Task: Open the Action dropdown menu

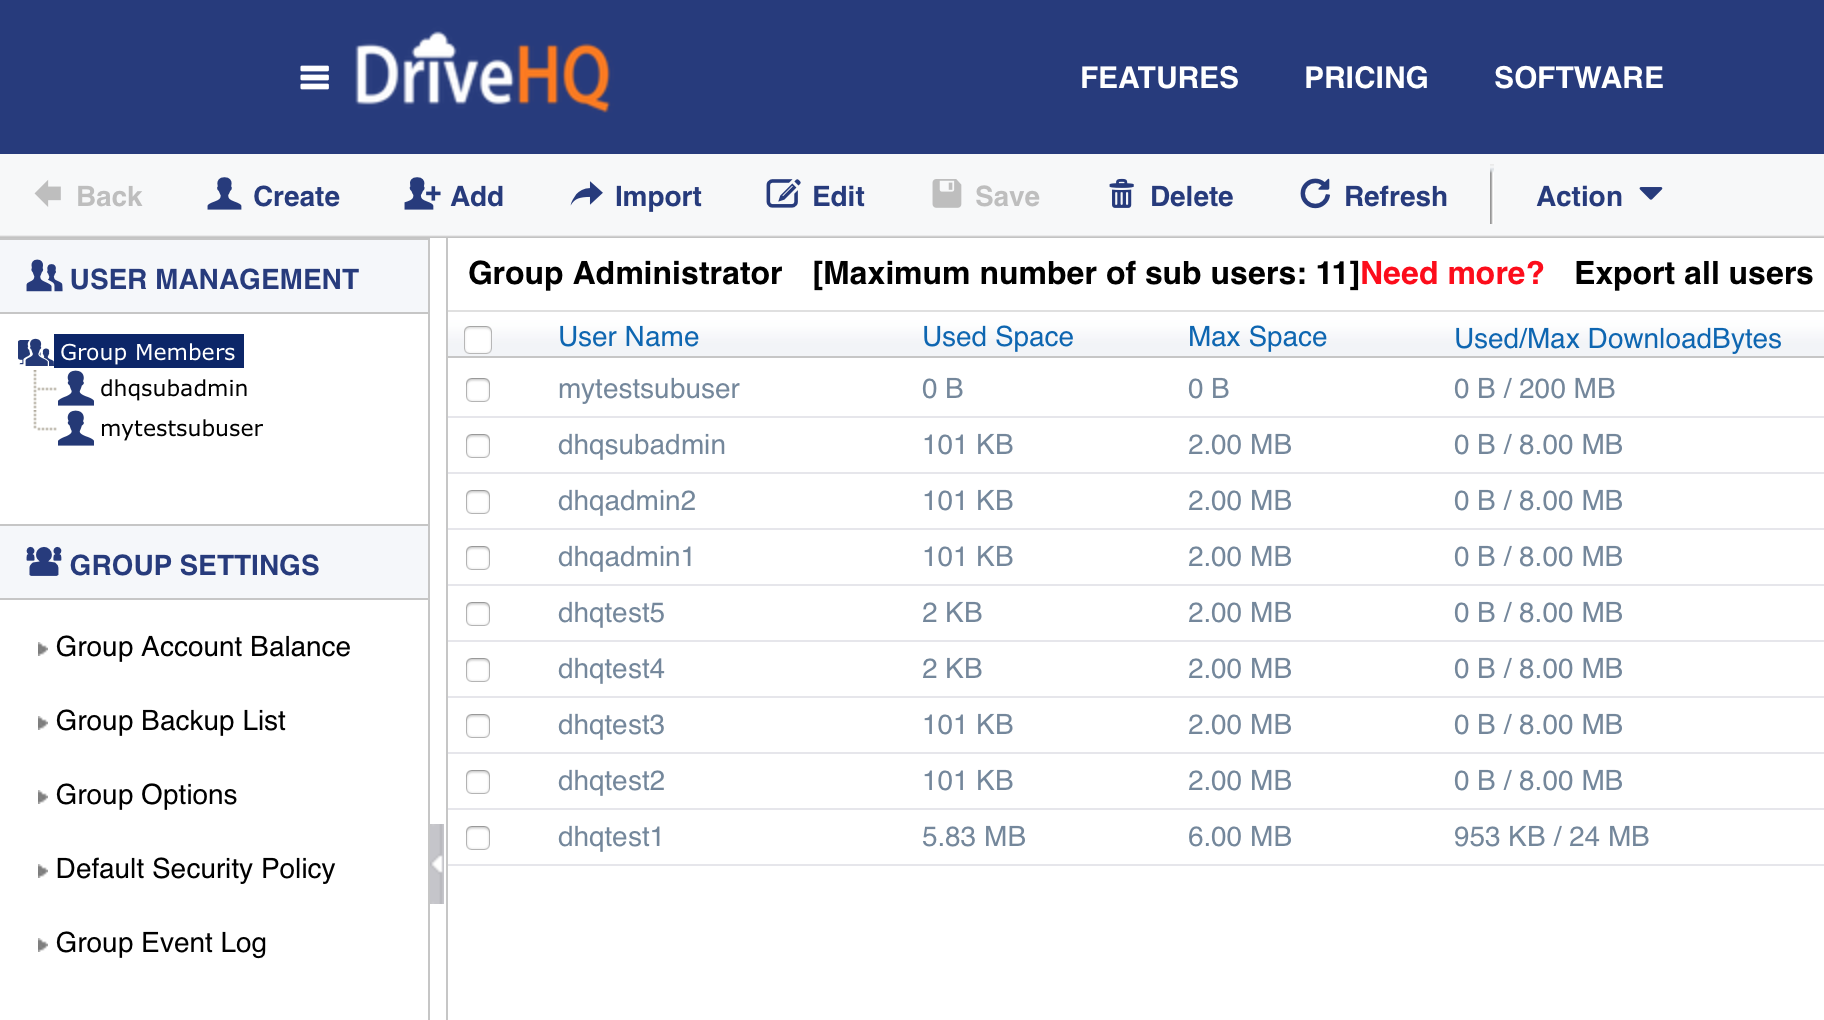Action: click(x=1598, y=196)
